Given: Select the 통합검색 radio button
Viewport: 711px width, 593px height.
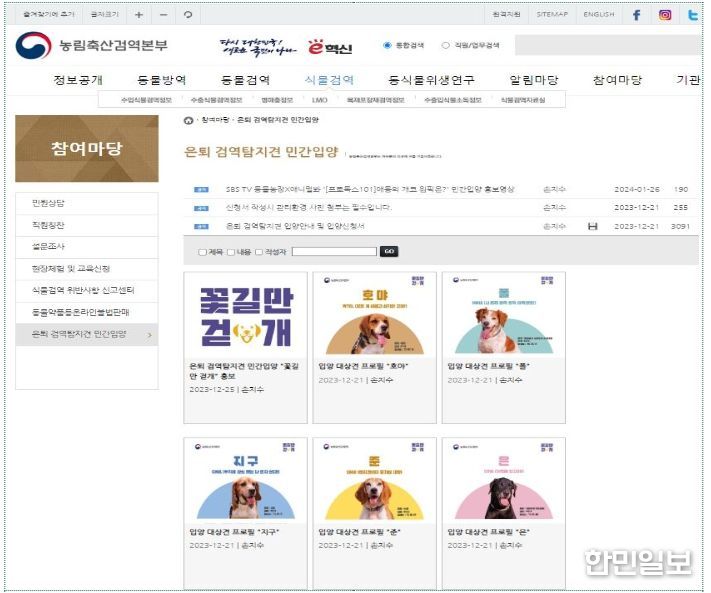Looking at the screenshot, I should [x=387, y=45].
